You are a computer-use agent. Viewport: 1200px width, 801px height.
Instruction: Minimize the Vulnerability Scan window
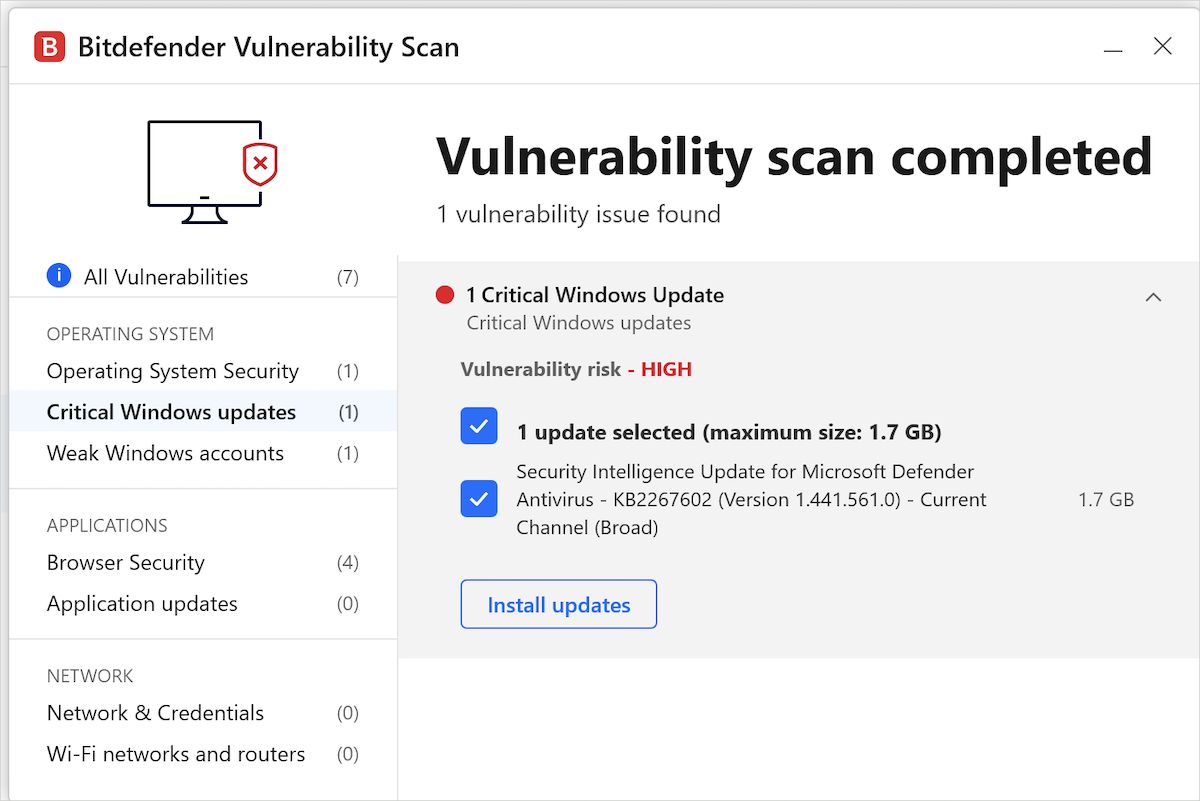tap(1113, 47)
